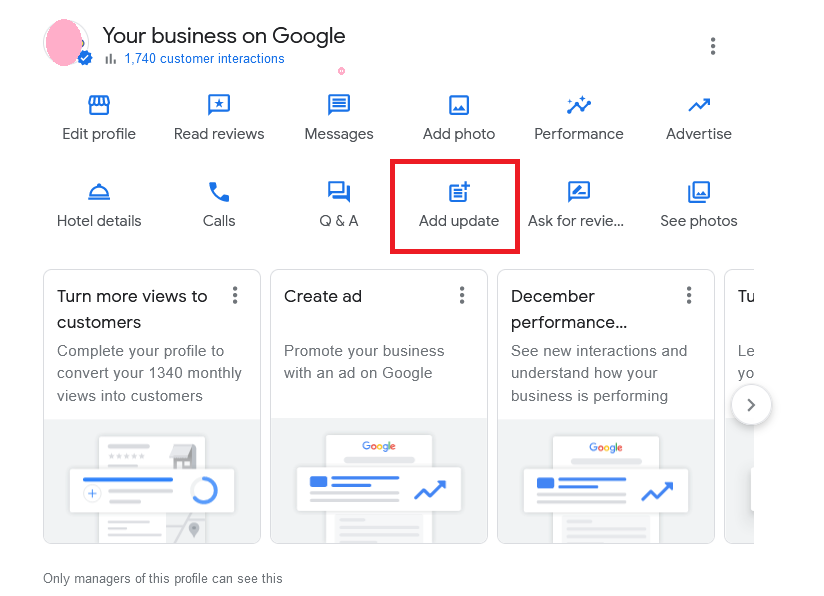
Task: Click the Hotel details label
Action: point(99,221)
